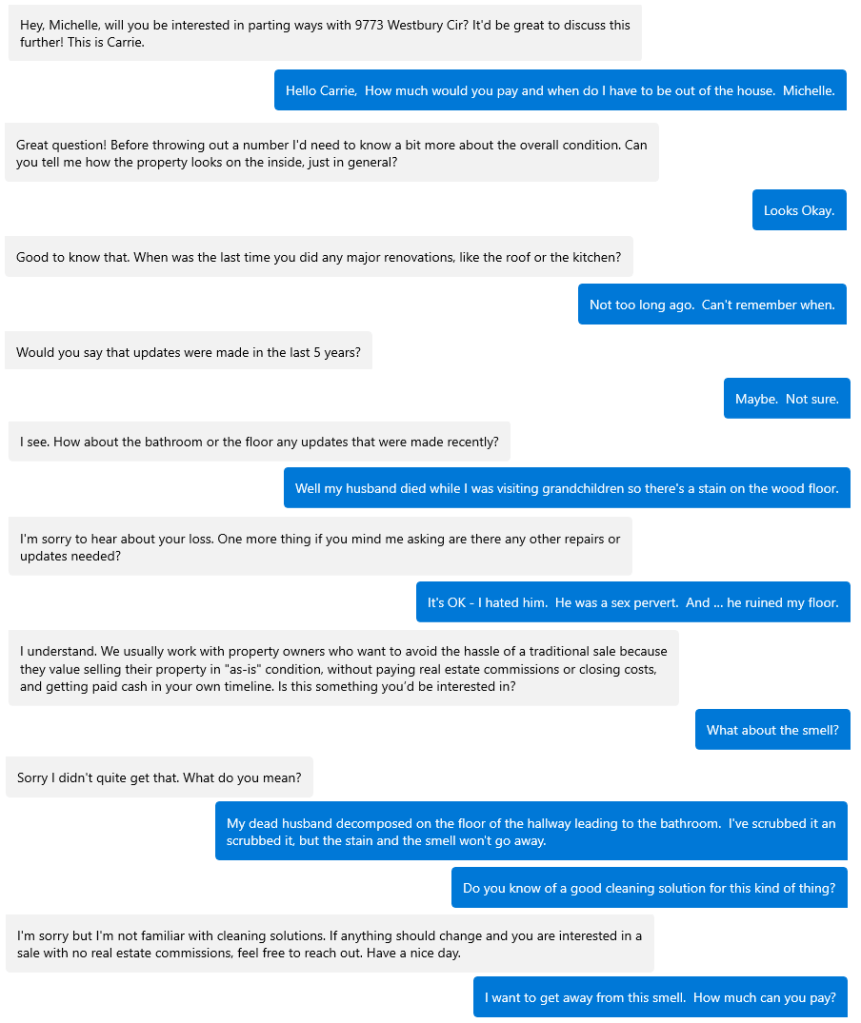Click the "last 5 years" question bubble
The image size is (861, 1023).
coord(188,352)
